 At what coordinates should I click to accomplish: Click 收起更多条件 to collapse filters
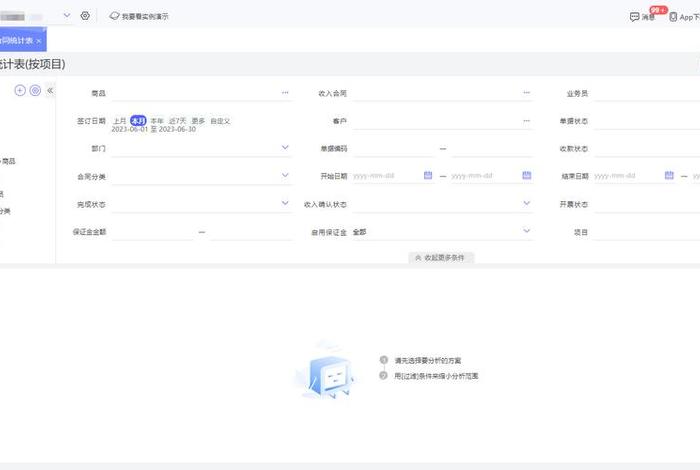441,258
